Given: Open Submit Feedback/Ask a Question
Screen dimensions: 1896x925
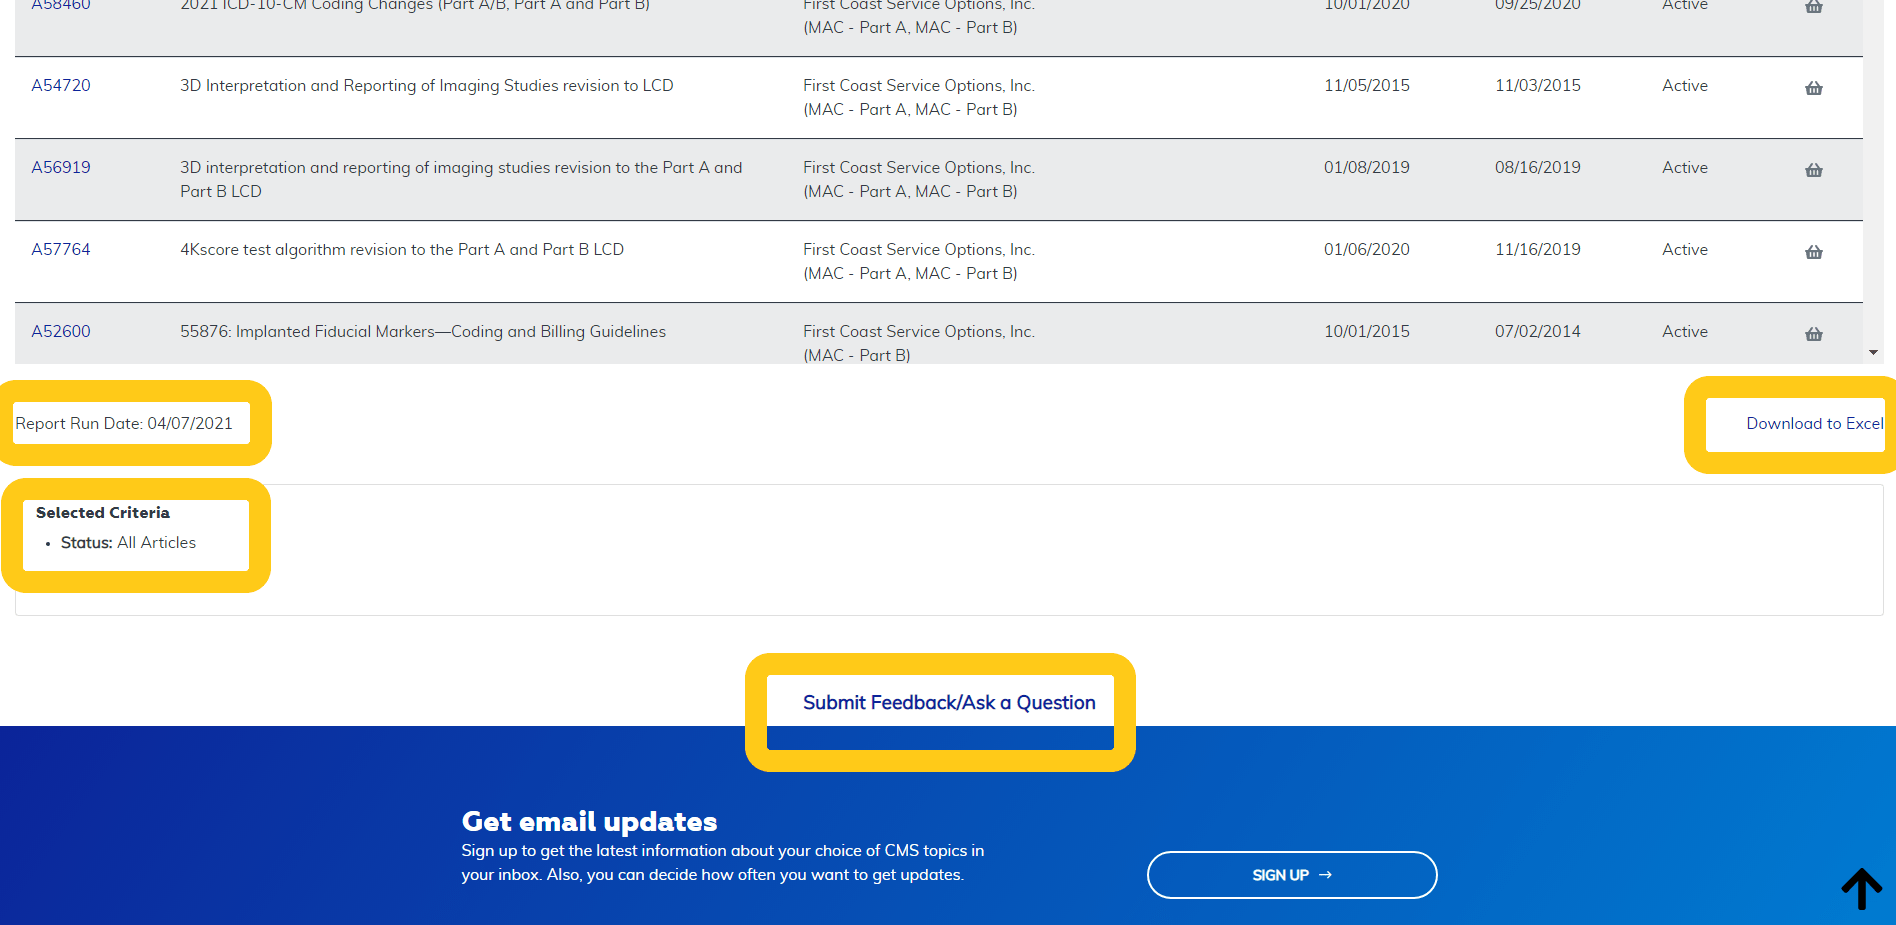Looking at the screenshot, I should [949, 703].
